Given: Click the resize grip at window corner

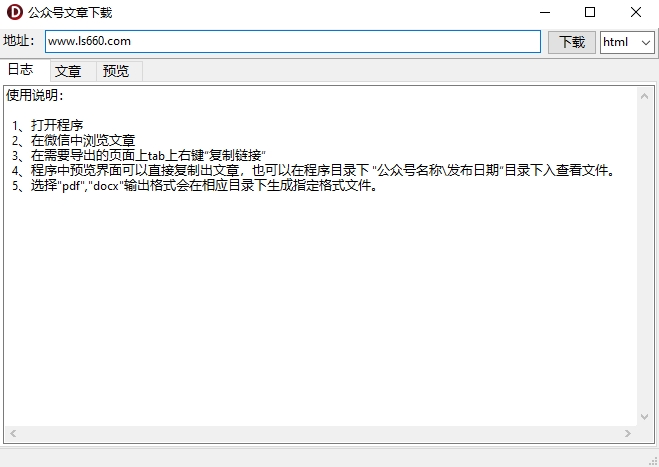Looking at the screenshot, I should click(651, 459).
